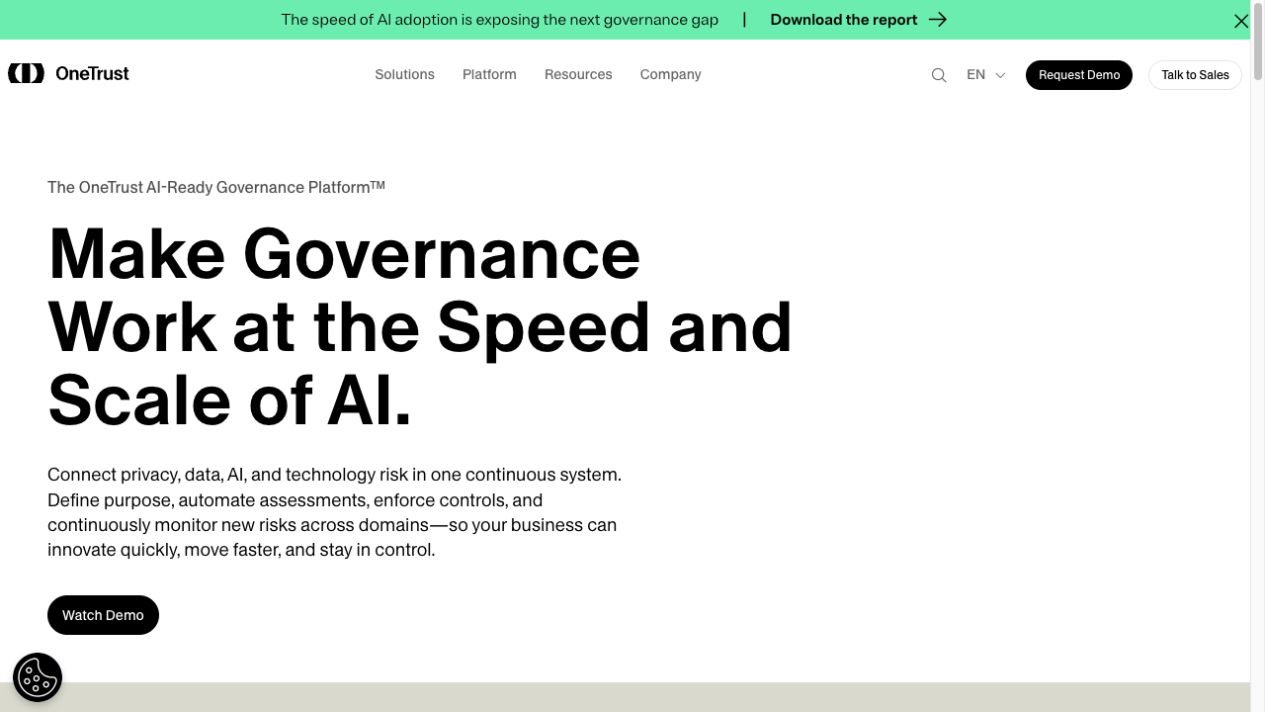Dismiss the green announcement banner
The height and width of the screenshot is (712, 1265).
[1241, 20]
